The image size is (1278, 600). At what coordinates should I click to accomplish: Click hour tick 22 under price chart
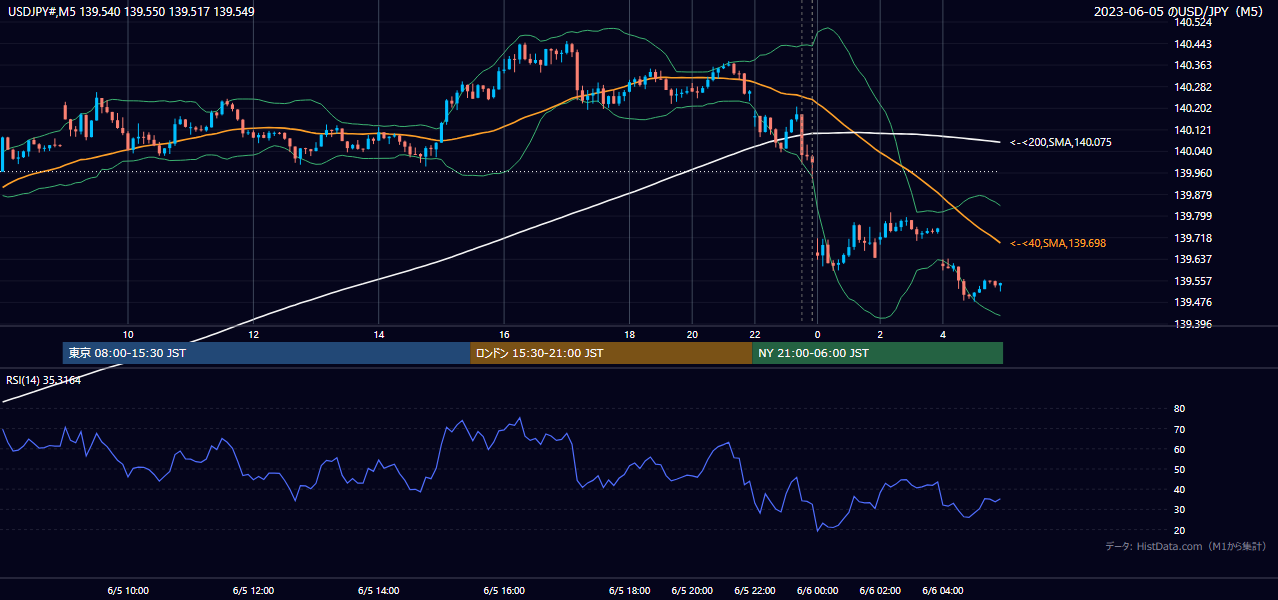click(755, 334)
